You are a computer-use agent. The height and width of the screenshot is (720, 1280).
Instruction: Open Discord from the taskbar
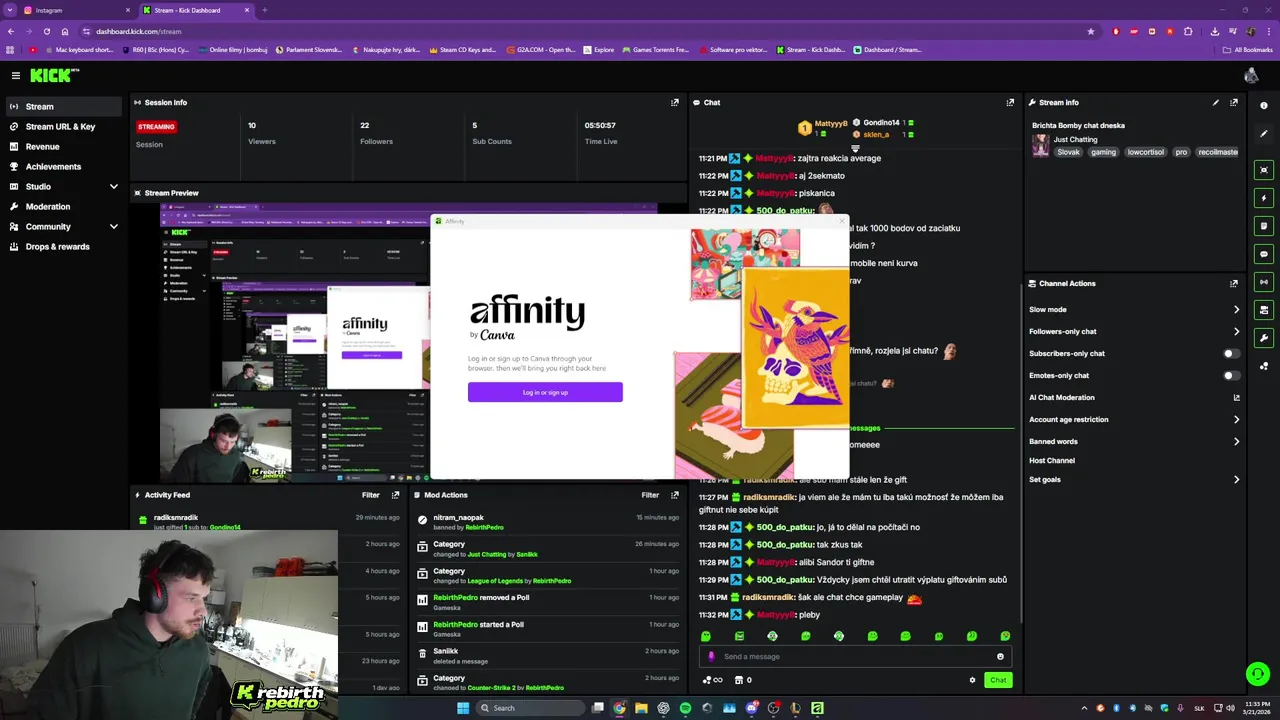(751, 708)
